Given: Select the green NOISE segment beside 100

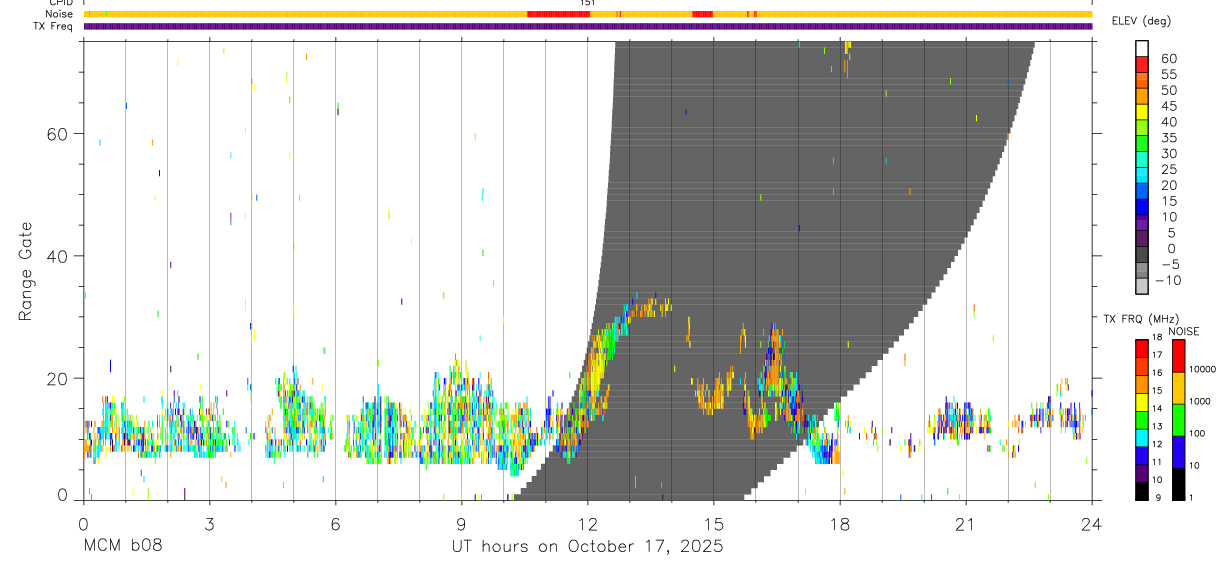Looking at the screenshot, I should point(1178,420).
